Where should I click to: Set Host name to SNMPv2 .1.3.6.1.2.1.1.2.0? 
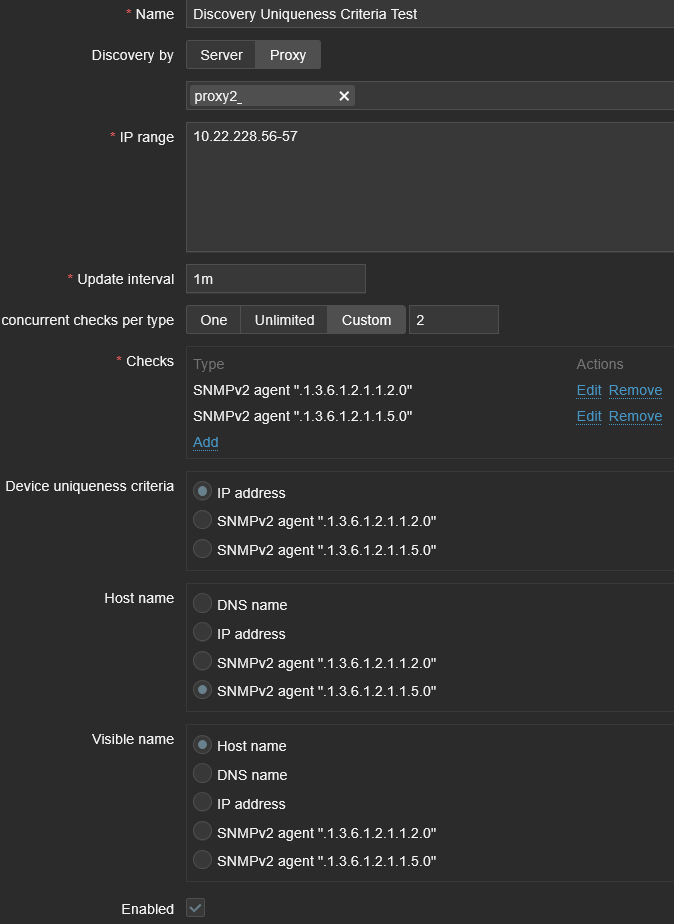click(x=203, y=662)
